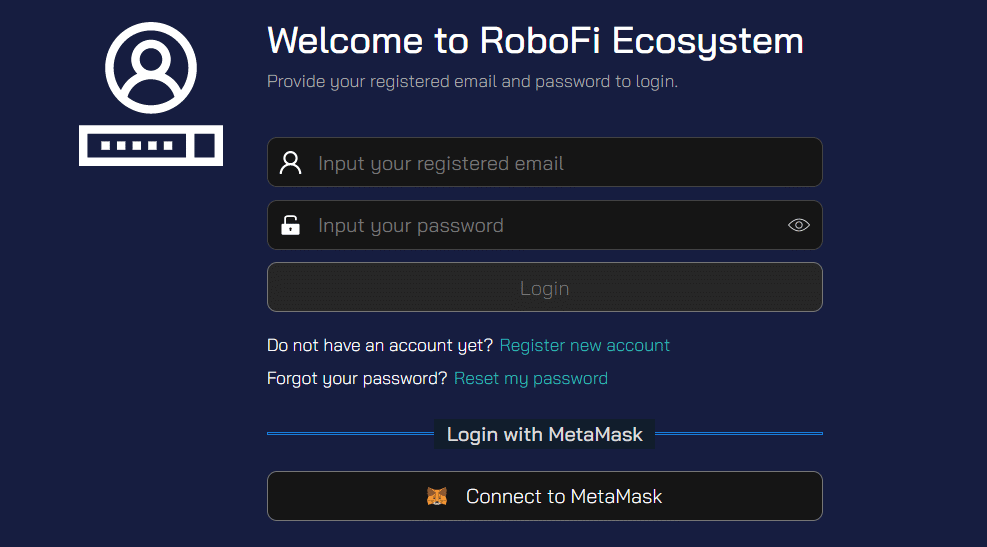Click the small square beside password dots graphic

click(x=206, y=146)
